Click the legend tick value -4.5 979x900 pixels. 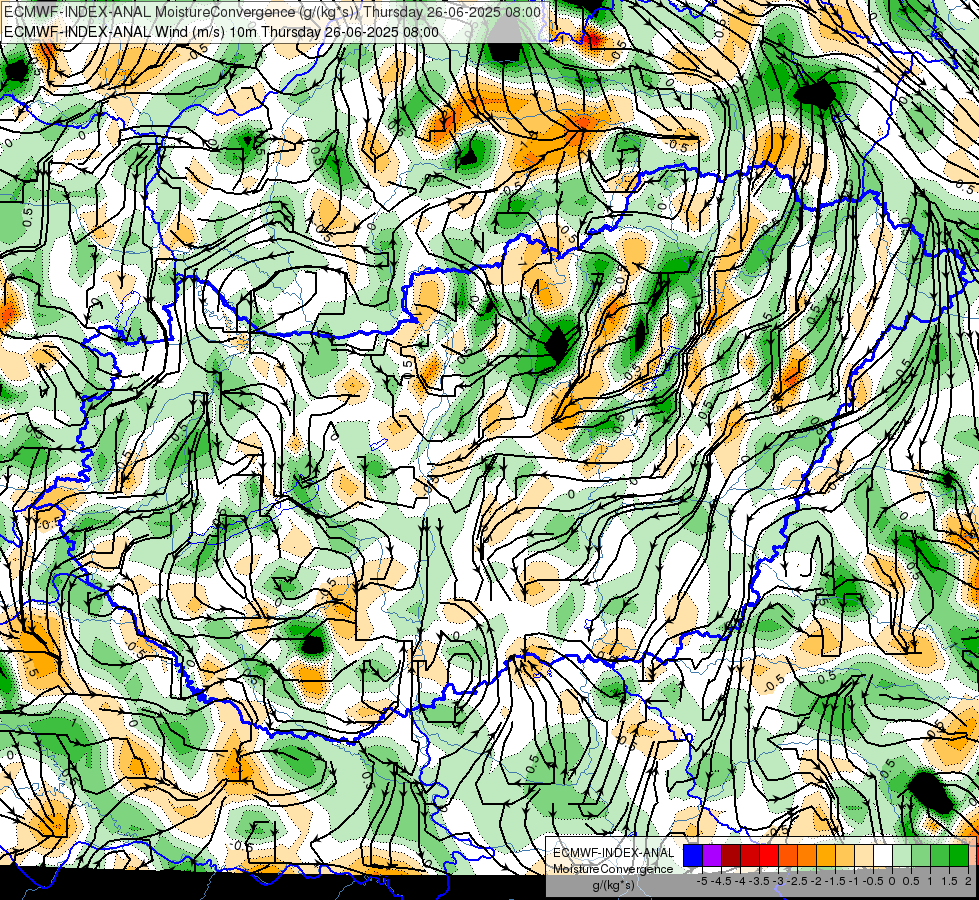(722, 881)
